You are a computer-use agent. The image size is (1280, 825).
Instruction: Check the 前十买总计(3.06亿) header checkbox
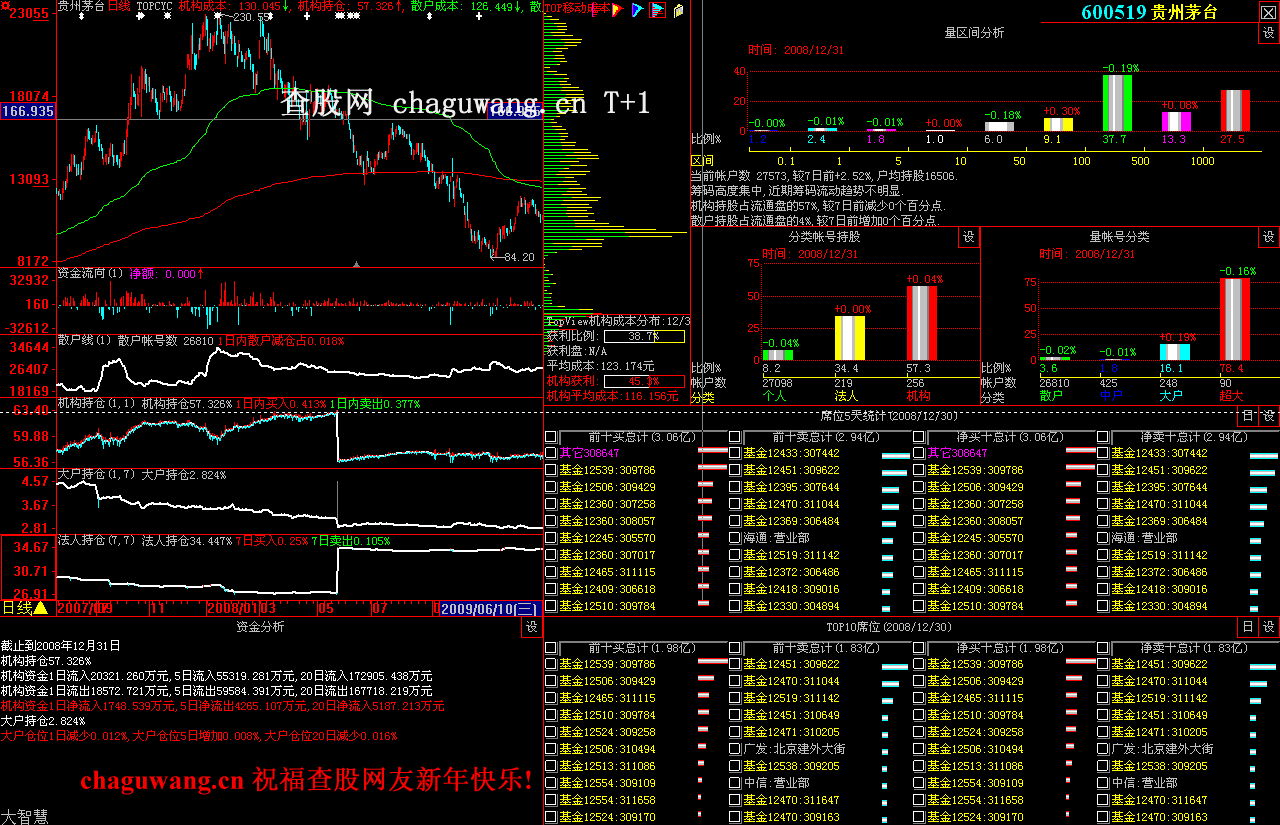(x=551, y=437)
